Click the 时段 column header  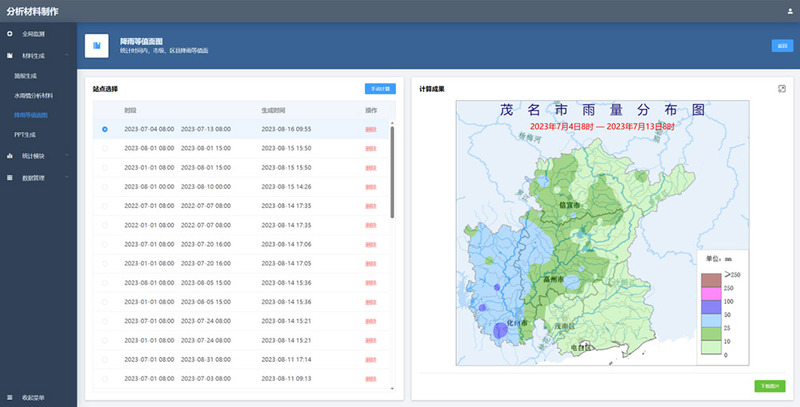(130, 110)
